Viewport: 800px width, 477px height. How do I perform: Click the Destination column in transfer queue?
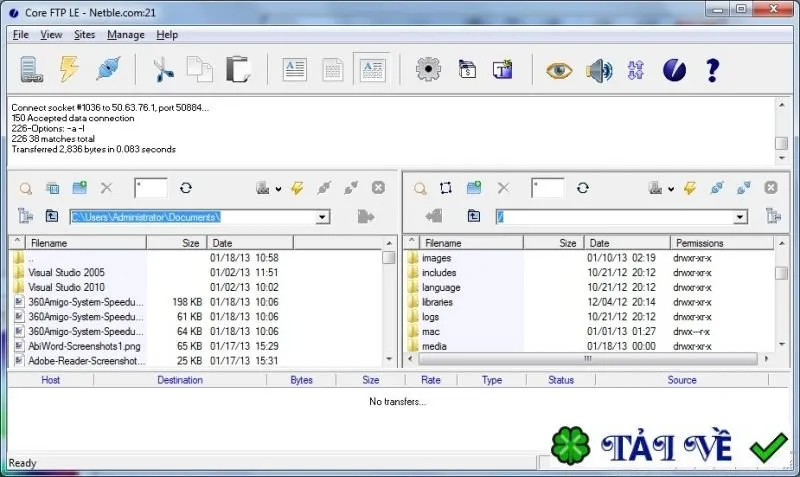click(x=180, y=380)
